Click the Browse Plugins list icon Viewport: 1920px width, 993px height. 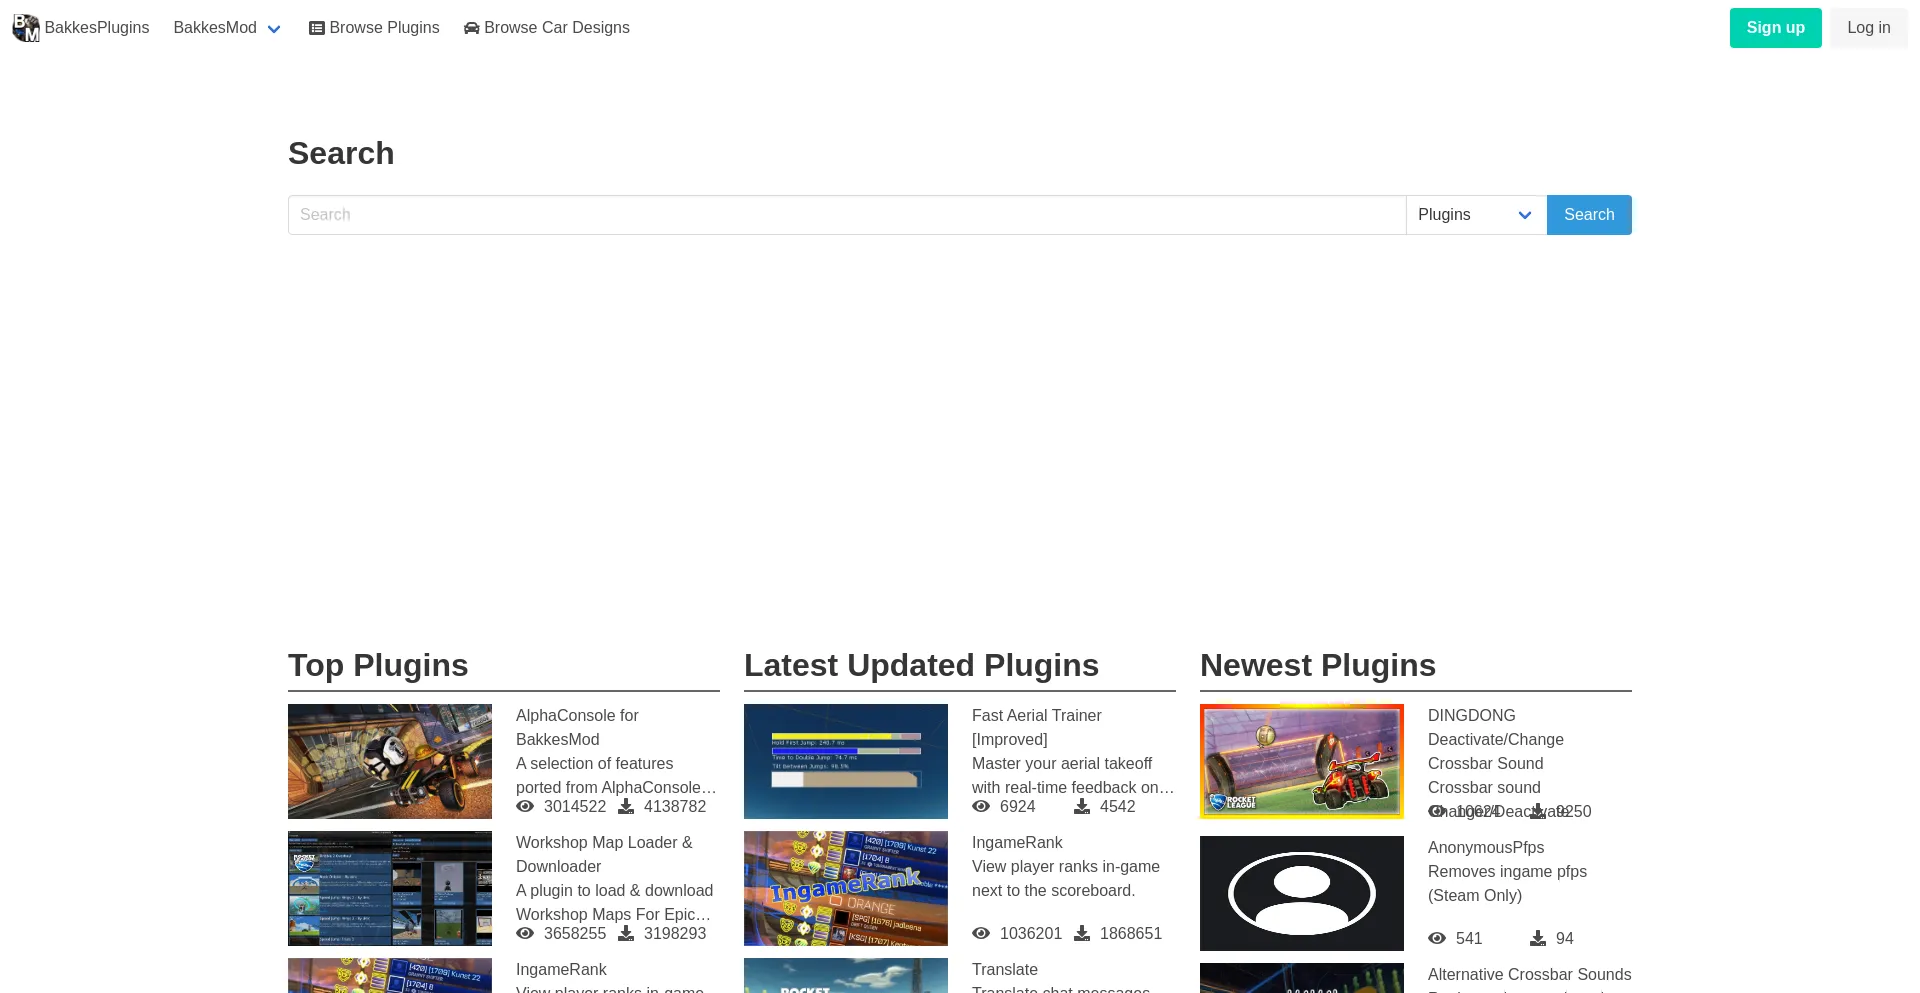pos(317,28)
